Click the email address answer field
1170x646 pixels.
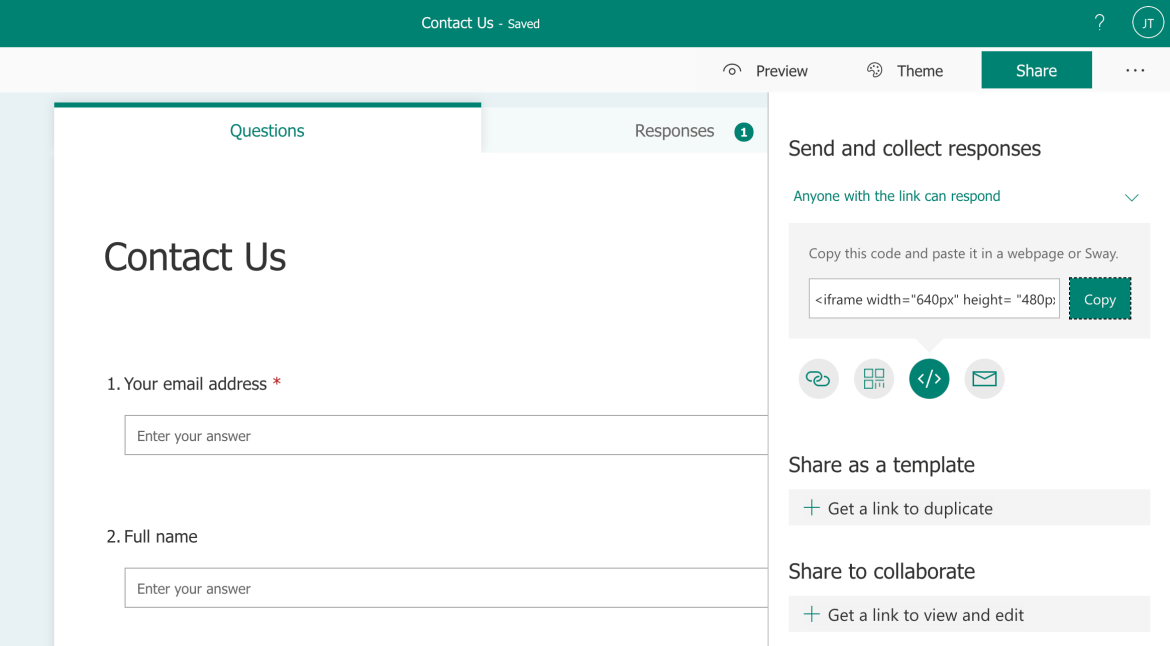point(445,436)
